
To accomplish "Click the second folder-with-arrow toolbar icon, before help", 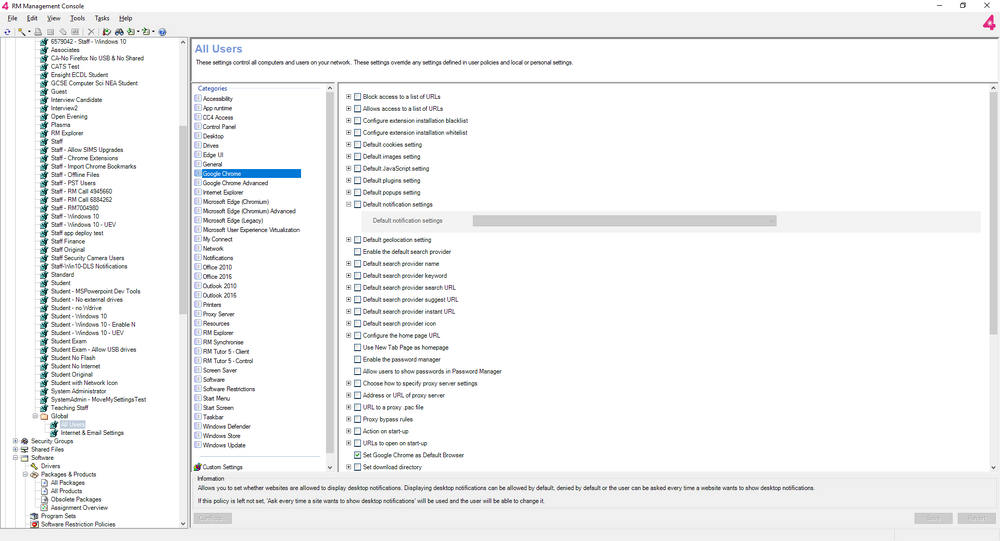I will [146, 32].
